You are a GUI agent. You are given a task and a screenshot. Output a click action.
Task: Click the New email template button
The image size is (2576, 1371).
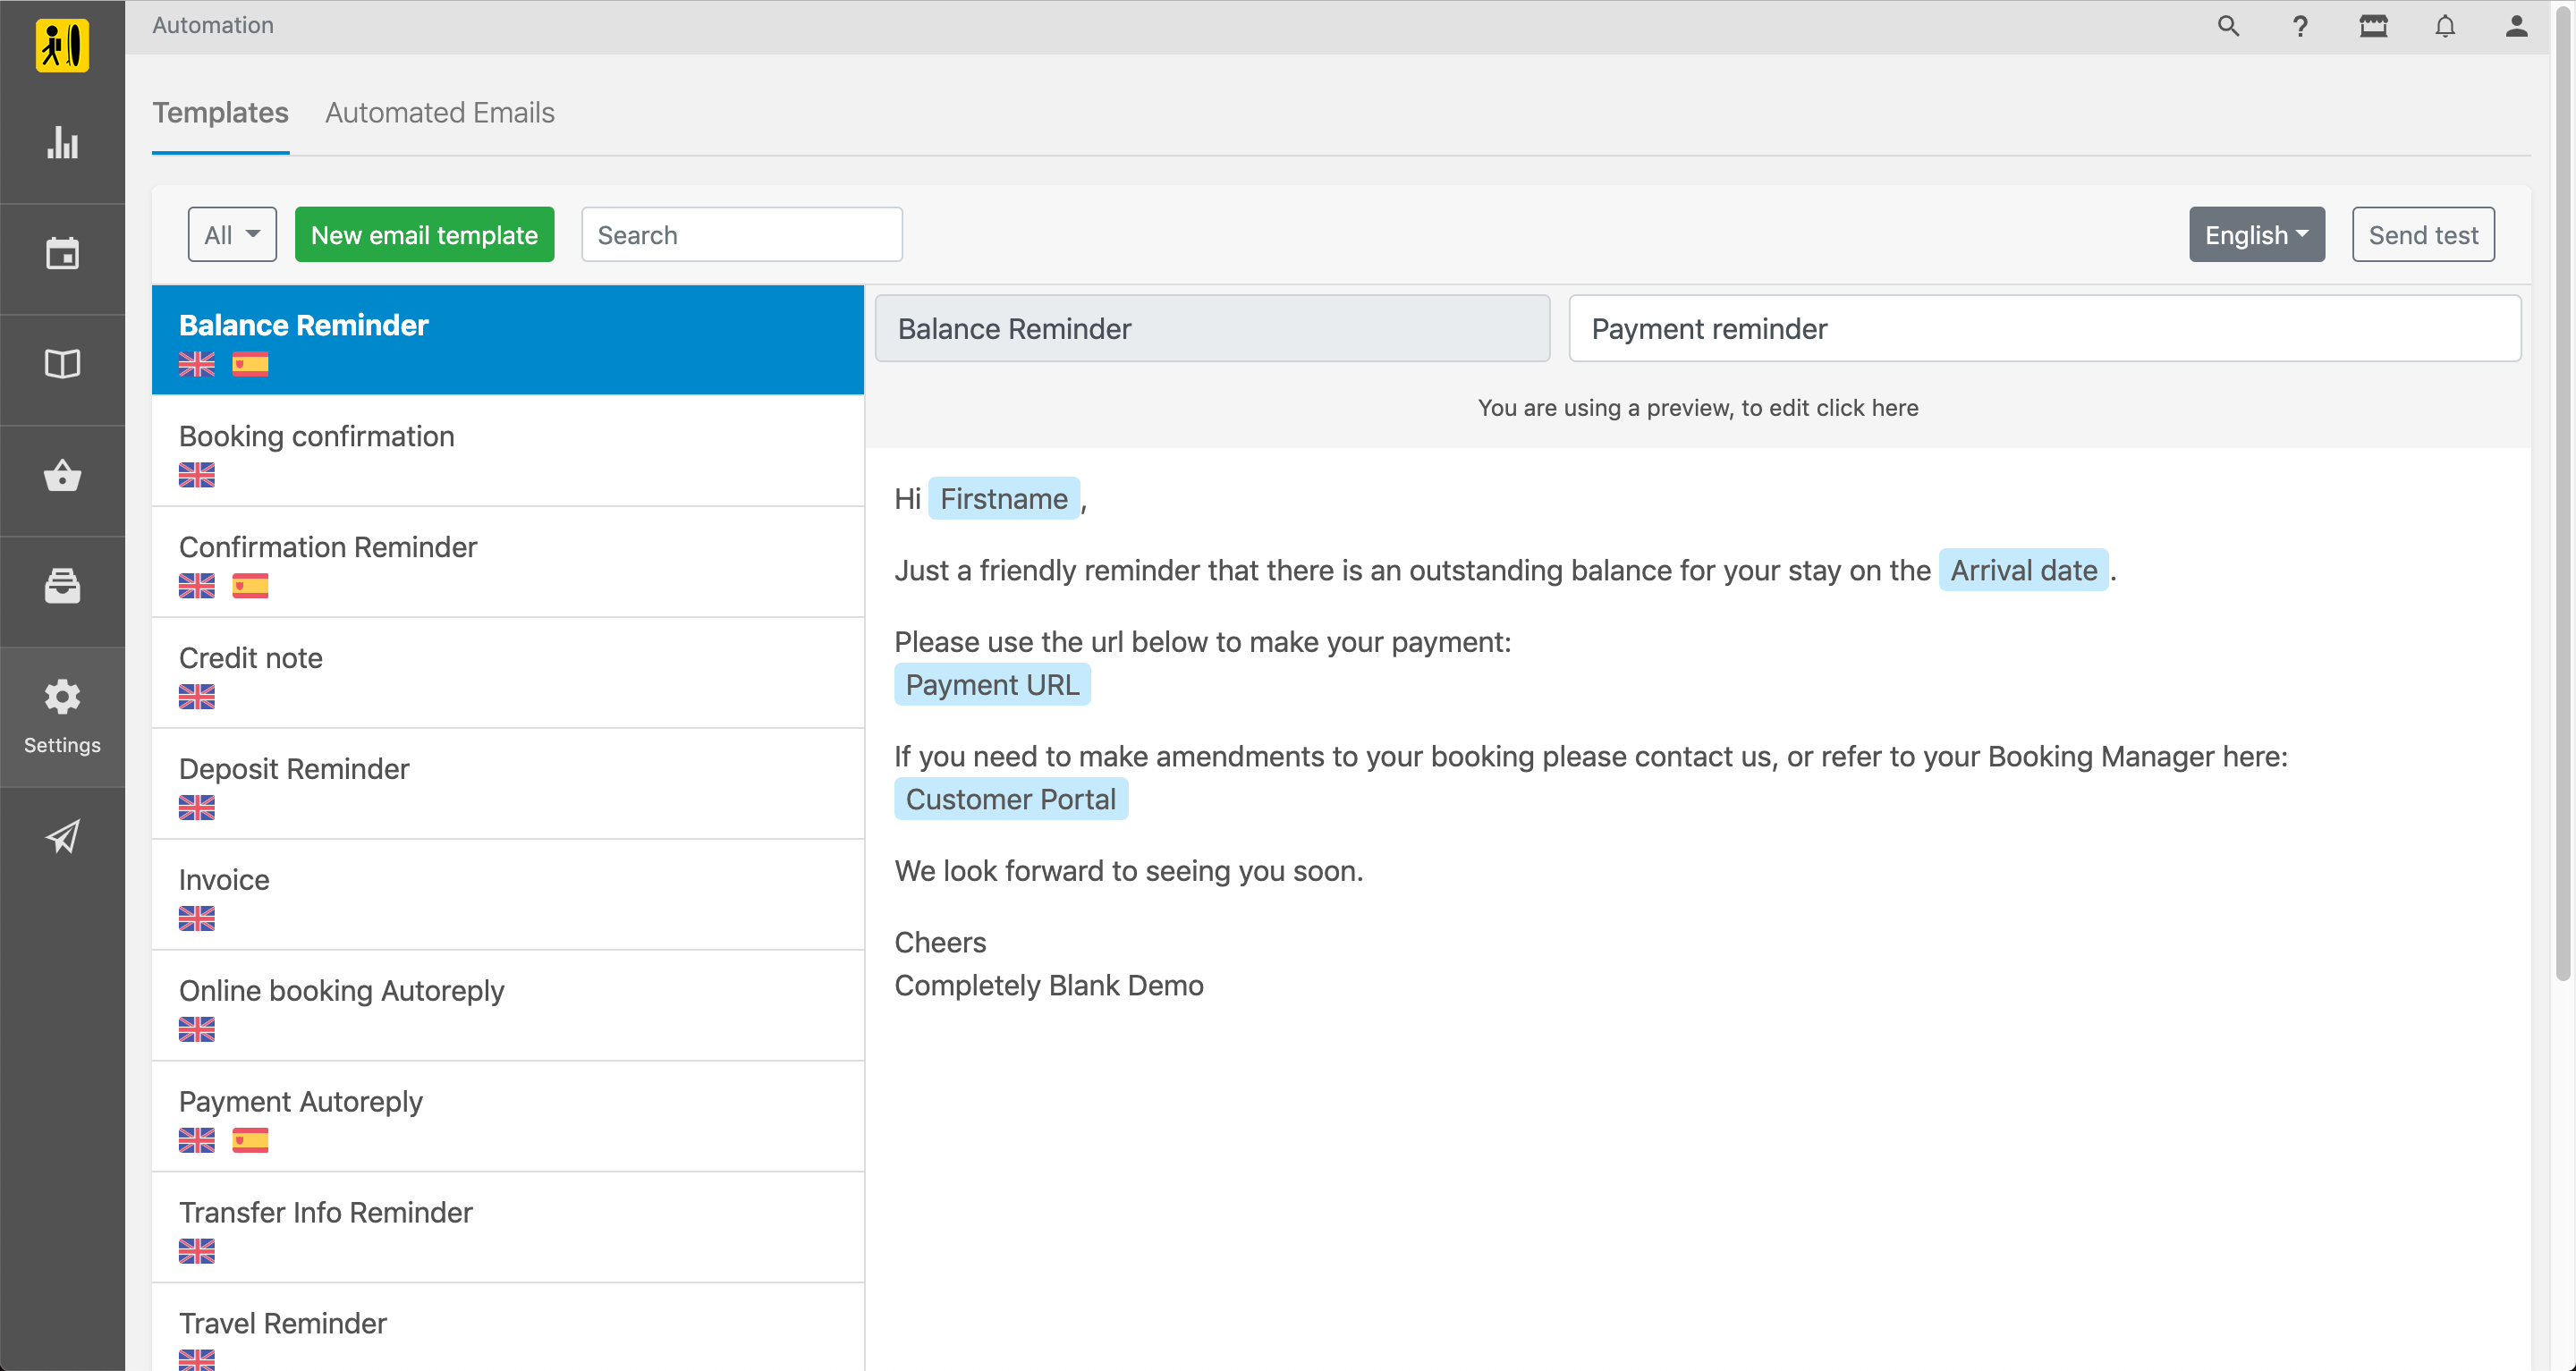424,235
